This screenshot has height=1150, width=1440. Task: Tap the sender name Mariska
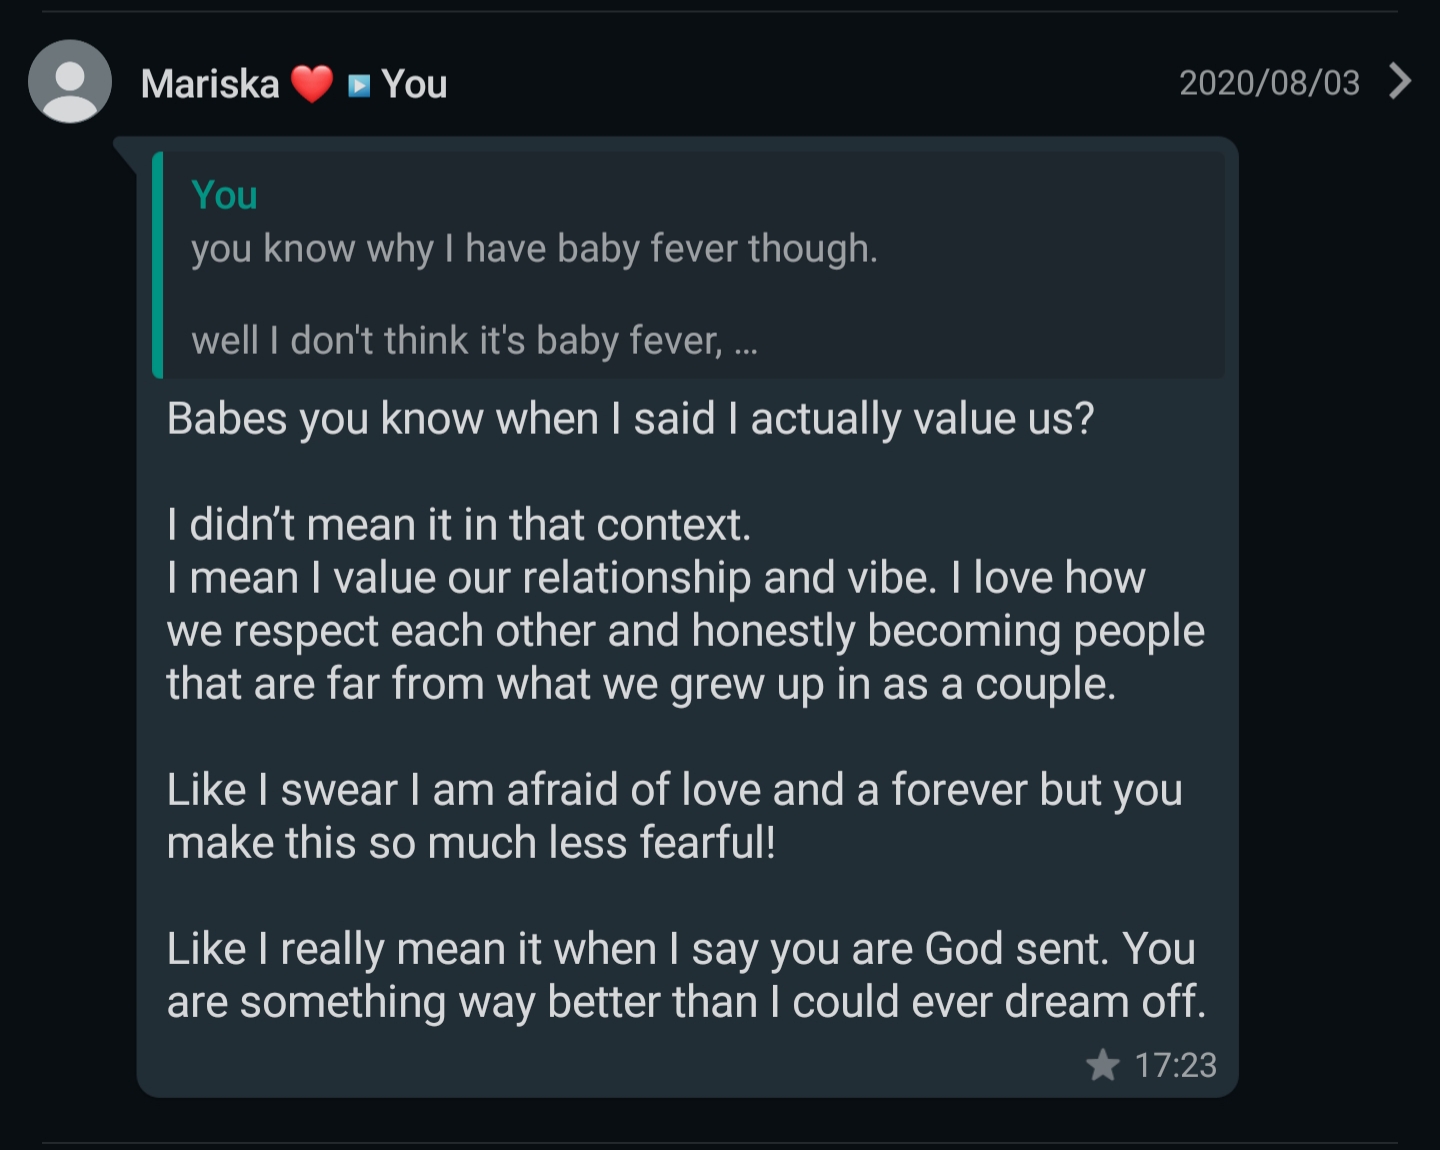210,84
